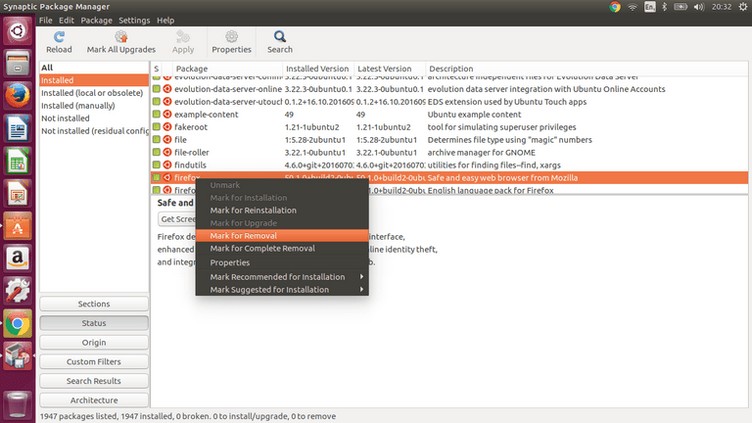
Task: Open Bluetooth indicator menu
Action: click(x=664, y=7)
